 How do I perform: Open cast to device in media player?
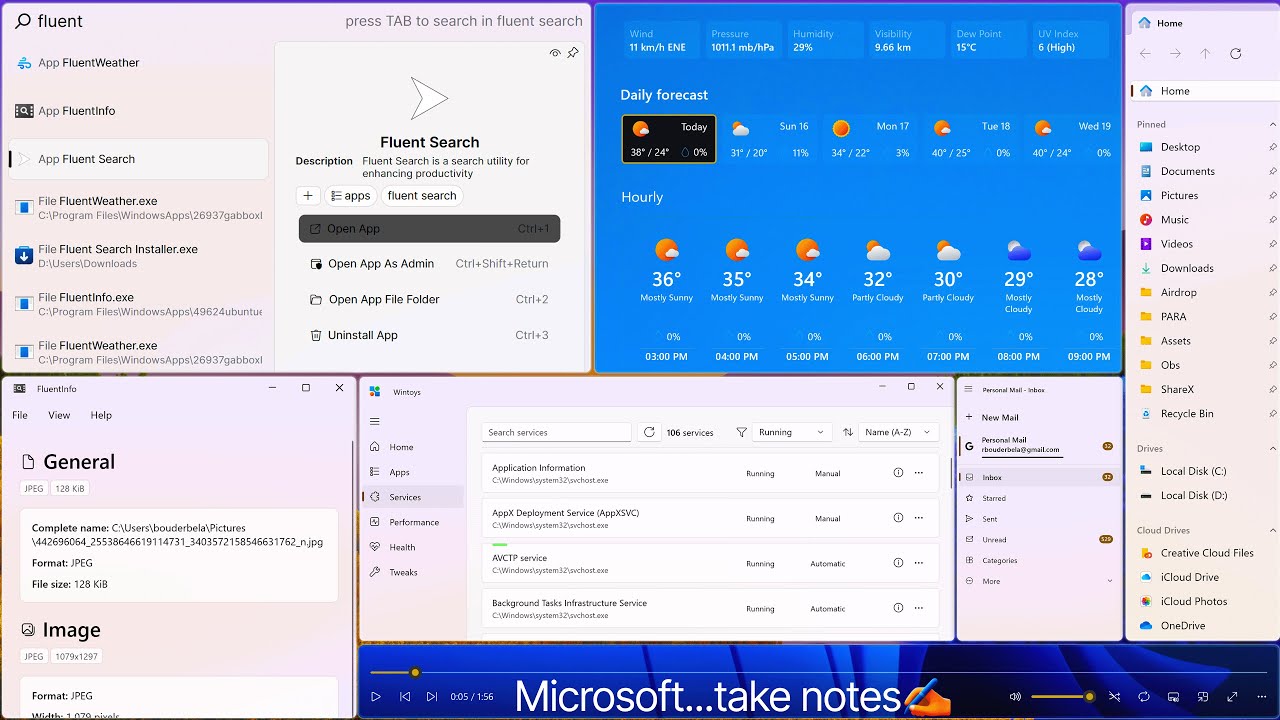point(1174,696)
